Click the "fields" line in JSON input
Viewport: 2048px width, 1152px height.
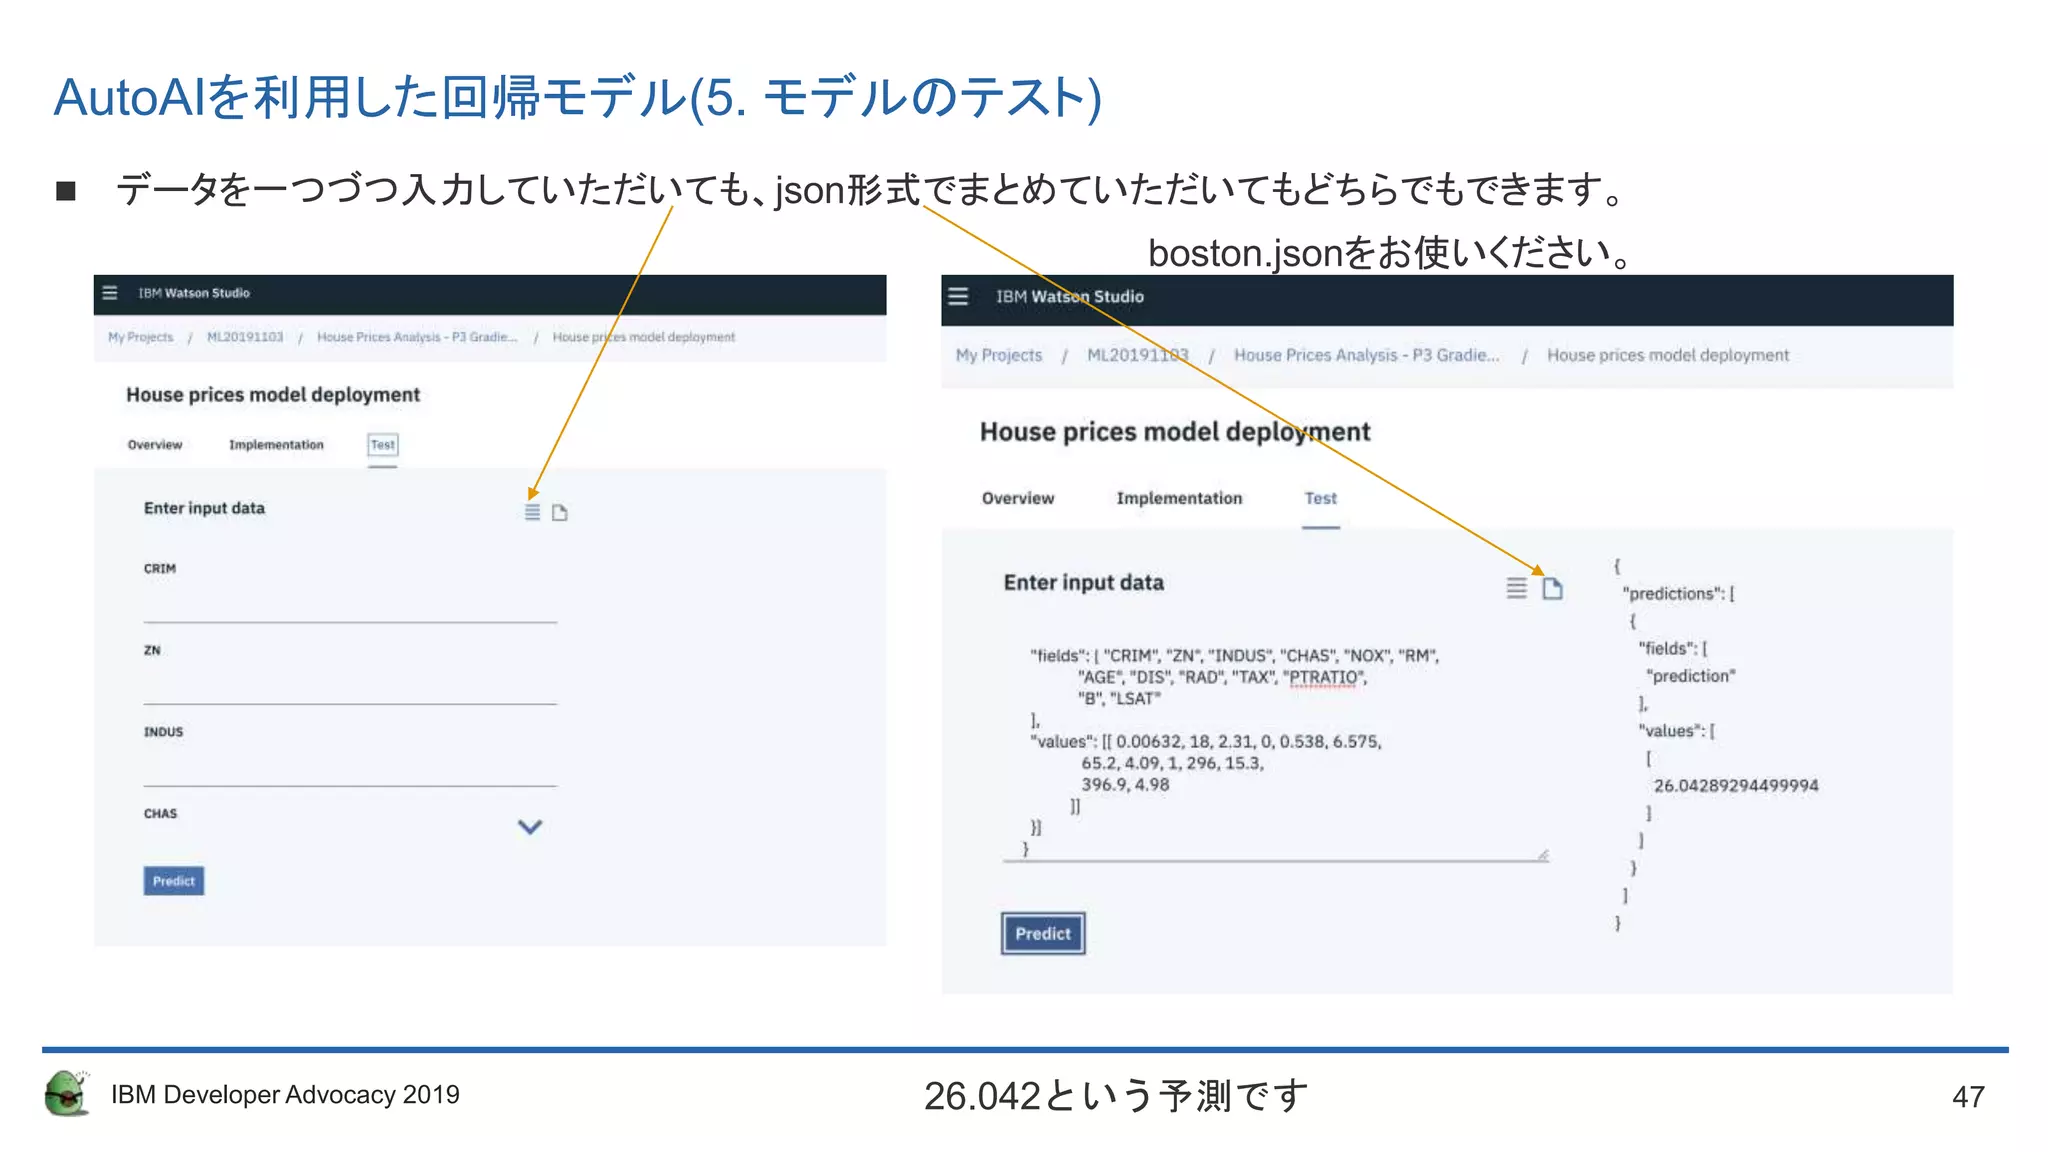coord(1235,656)
